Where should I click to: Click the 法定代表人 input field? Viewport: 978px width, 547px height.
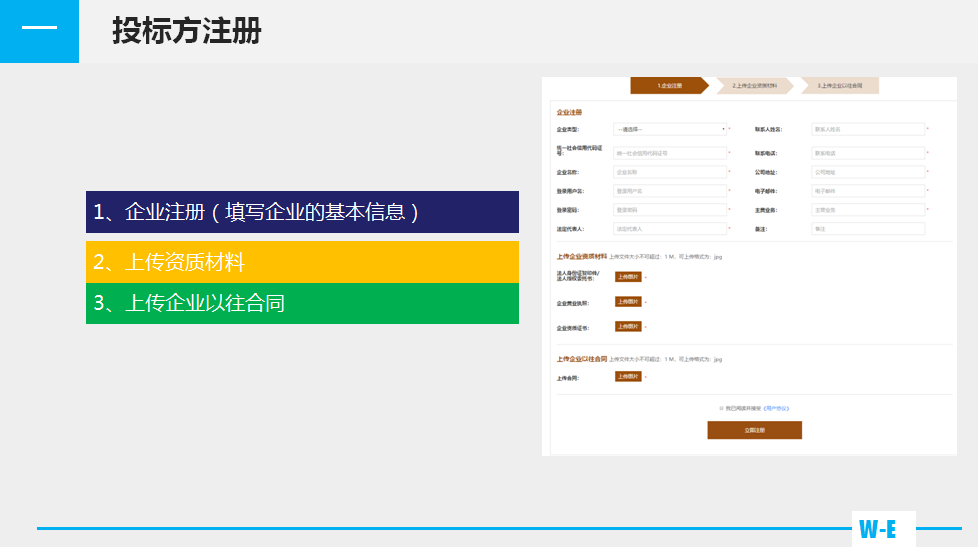click(x=669, y=229)
